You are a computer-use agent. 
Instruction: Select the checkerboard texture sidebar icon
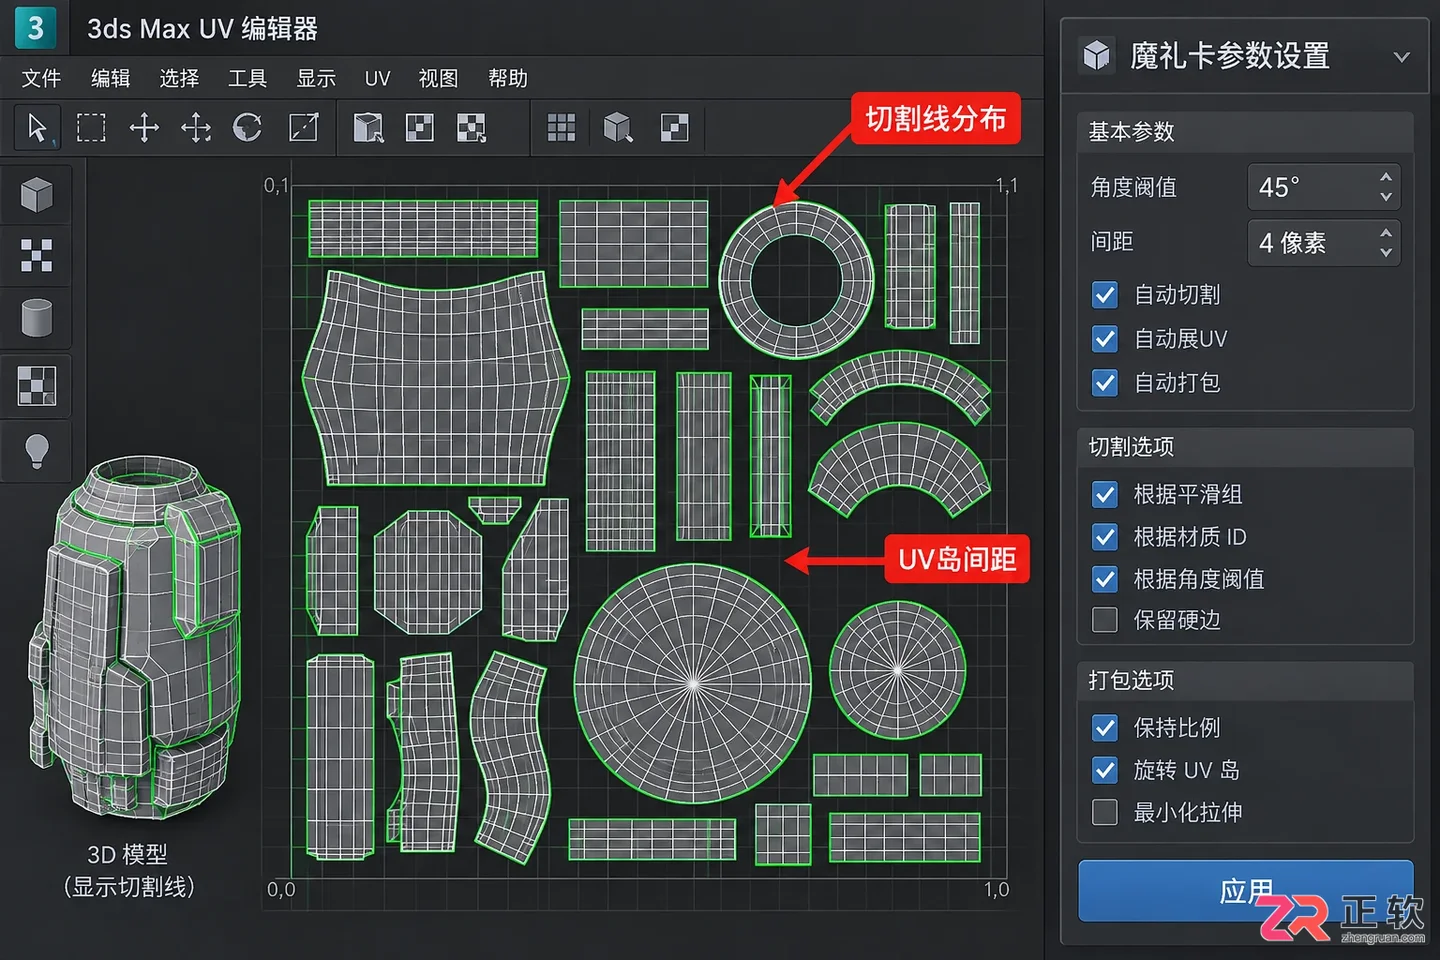coord(37,385)
